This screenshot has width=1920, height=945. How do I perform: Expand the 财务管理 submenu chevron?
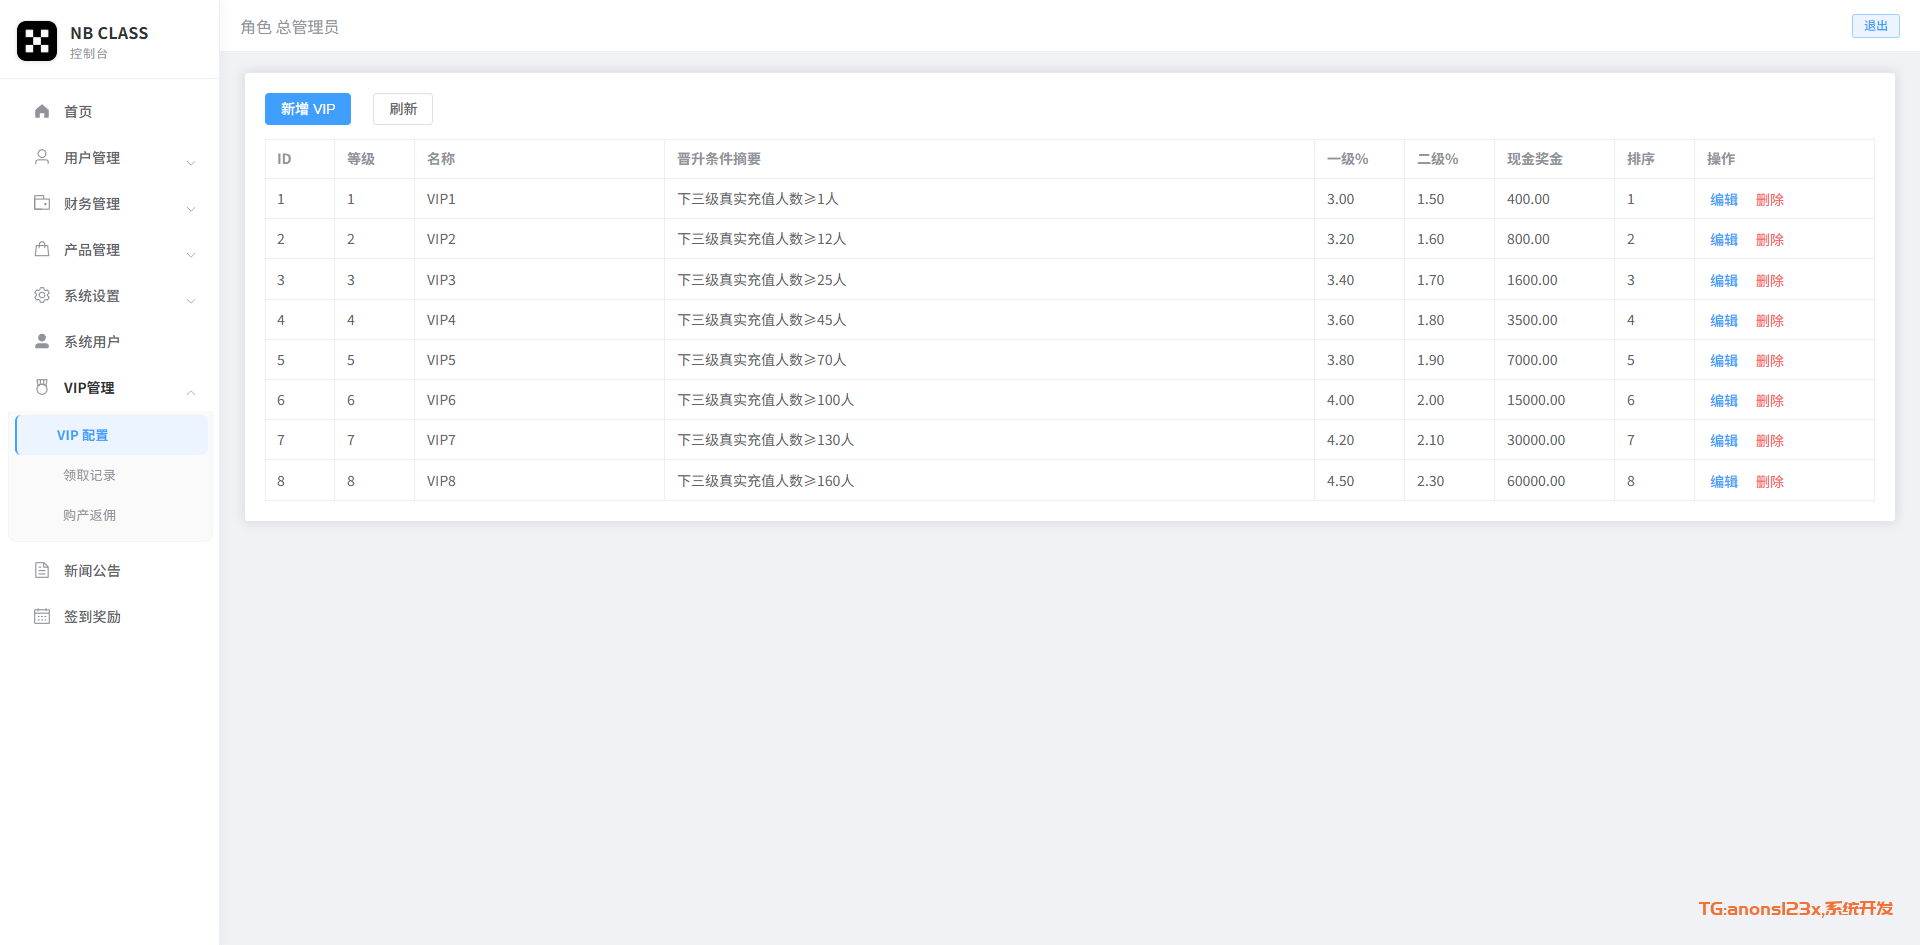tap(191, 208)
